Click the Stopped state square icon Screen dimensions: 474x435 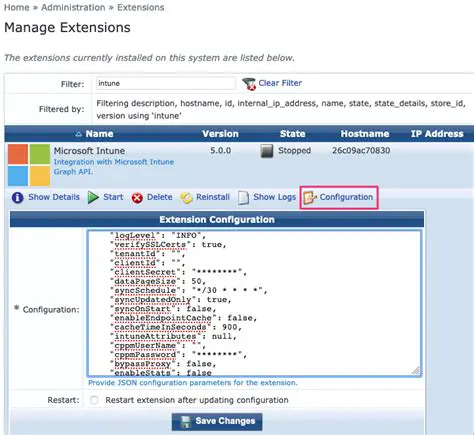pyautogui.click(x=267, y=151)
